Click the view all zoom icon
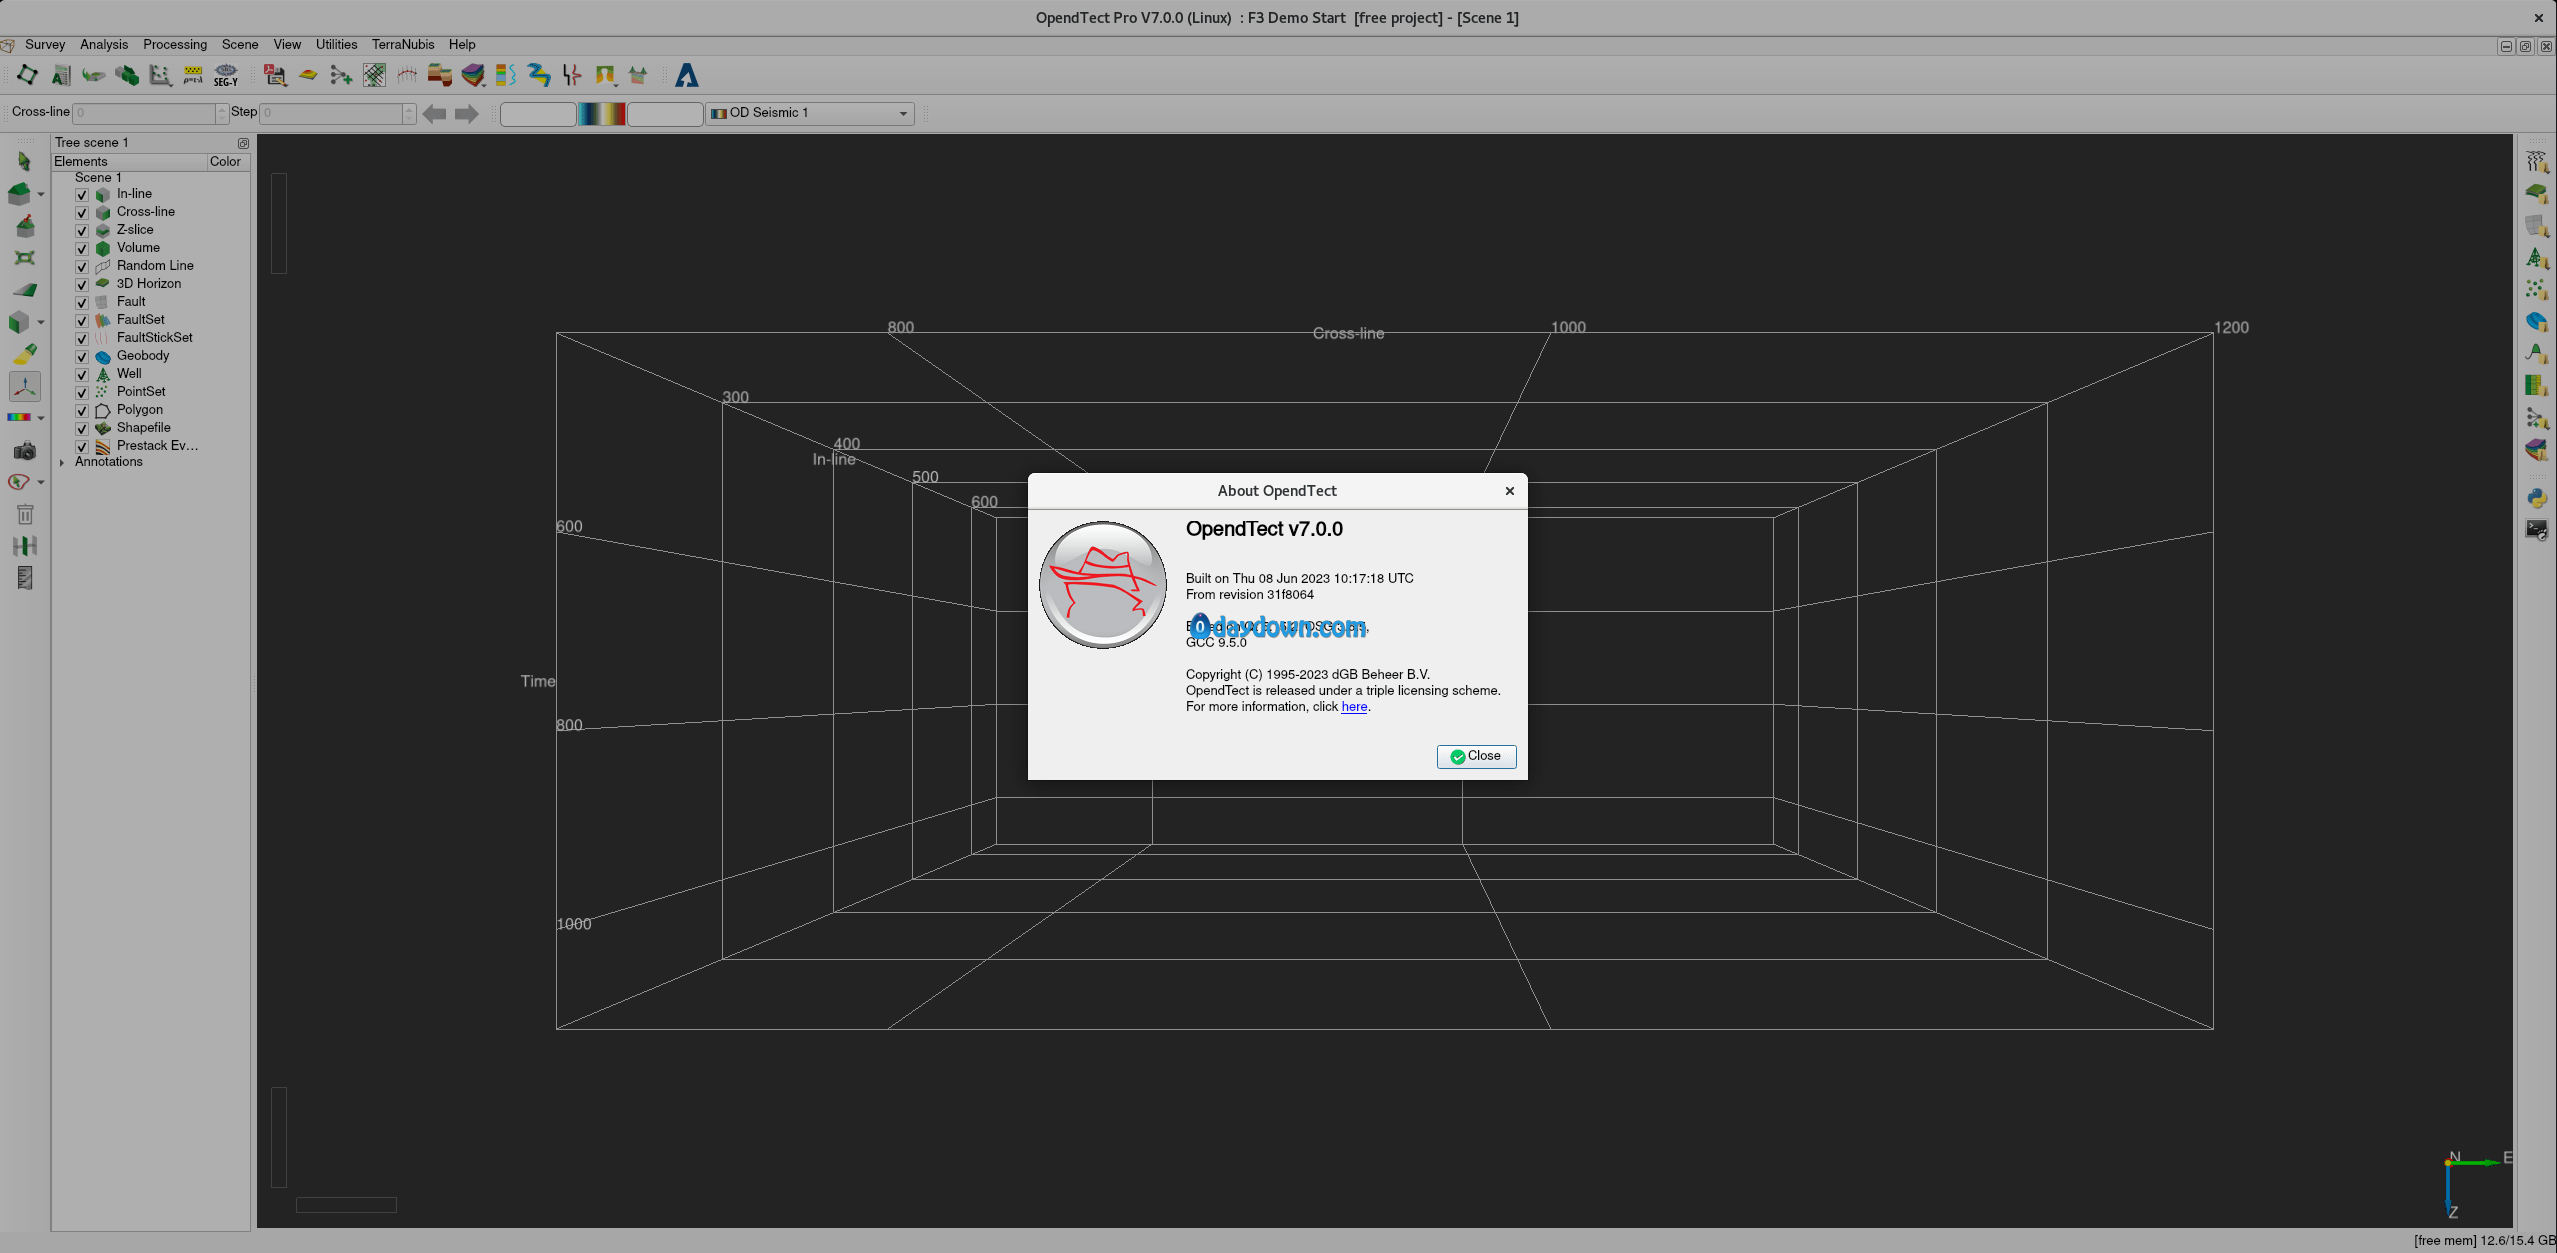The height and width of the screenshot is (1253, 2557). point(25,258)
